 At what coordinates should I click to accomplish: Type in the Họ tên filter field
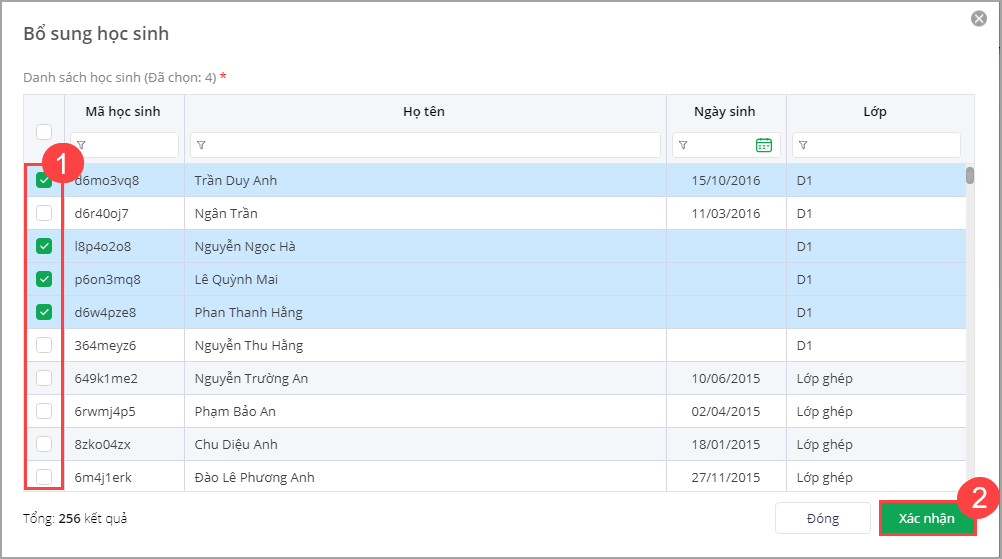(432, 145)
